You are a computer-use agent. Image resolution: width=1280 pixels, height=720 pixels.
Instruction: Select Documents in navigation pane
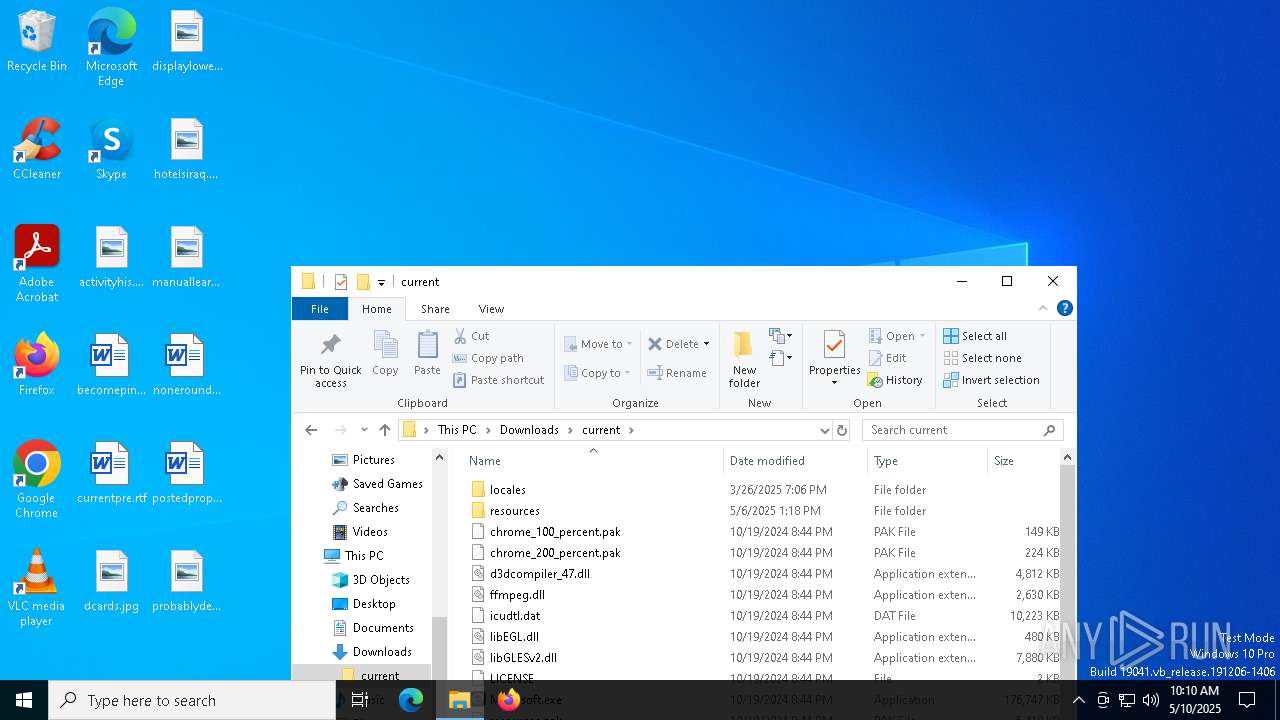click(383, 628)
